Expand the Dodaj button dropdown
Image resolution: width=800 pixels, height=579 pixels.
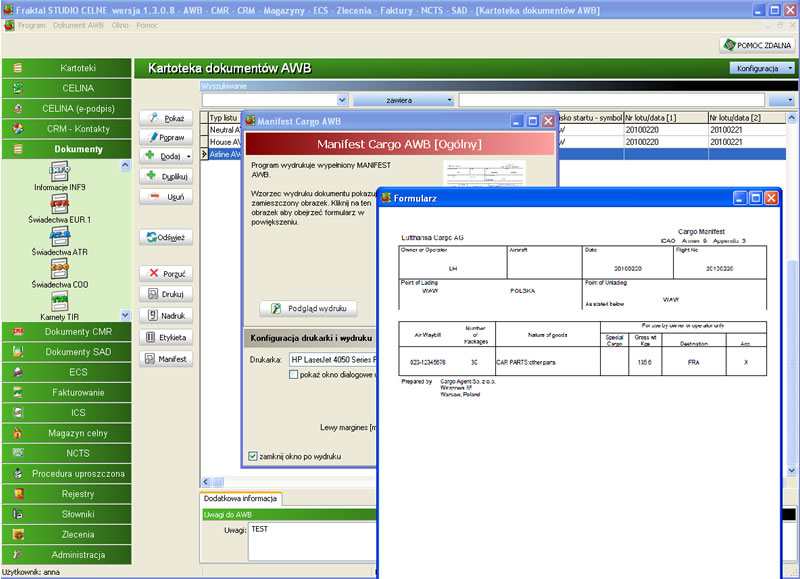point(189,157)
